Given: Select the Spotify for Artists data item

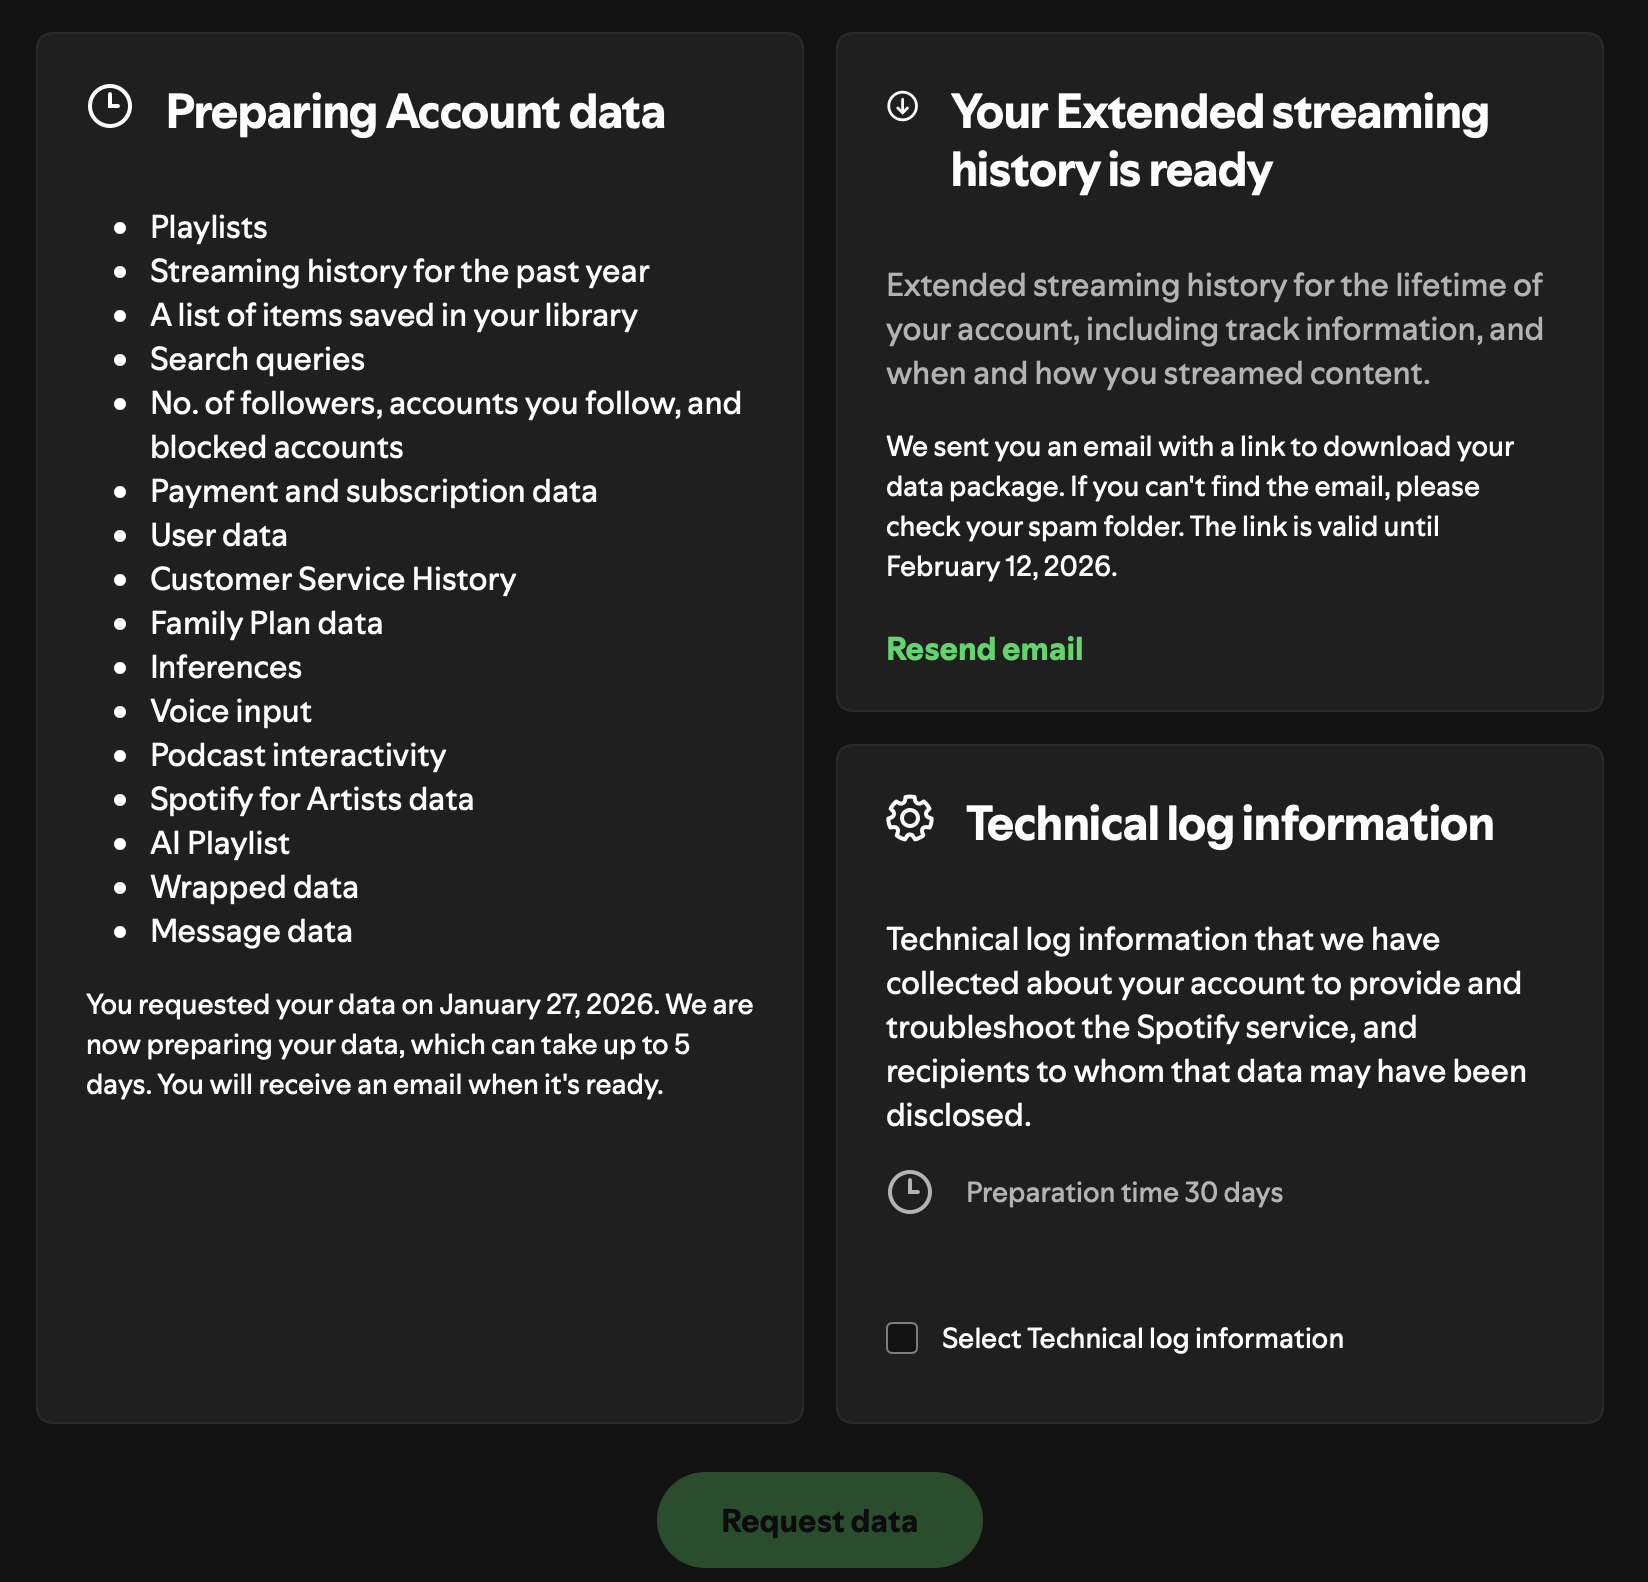Looking at the screenshot, I should [312, 799].
